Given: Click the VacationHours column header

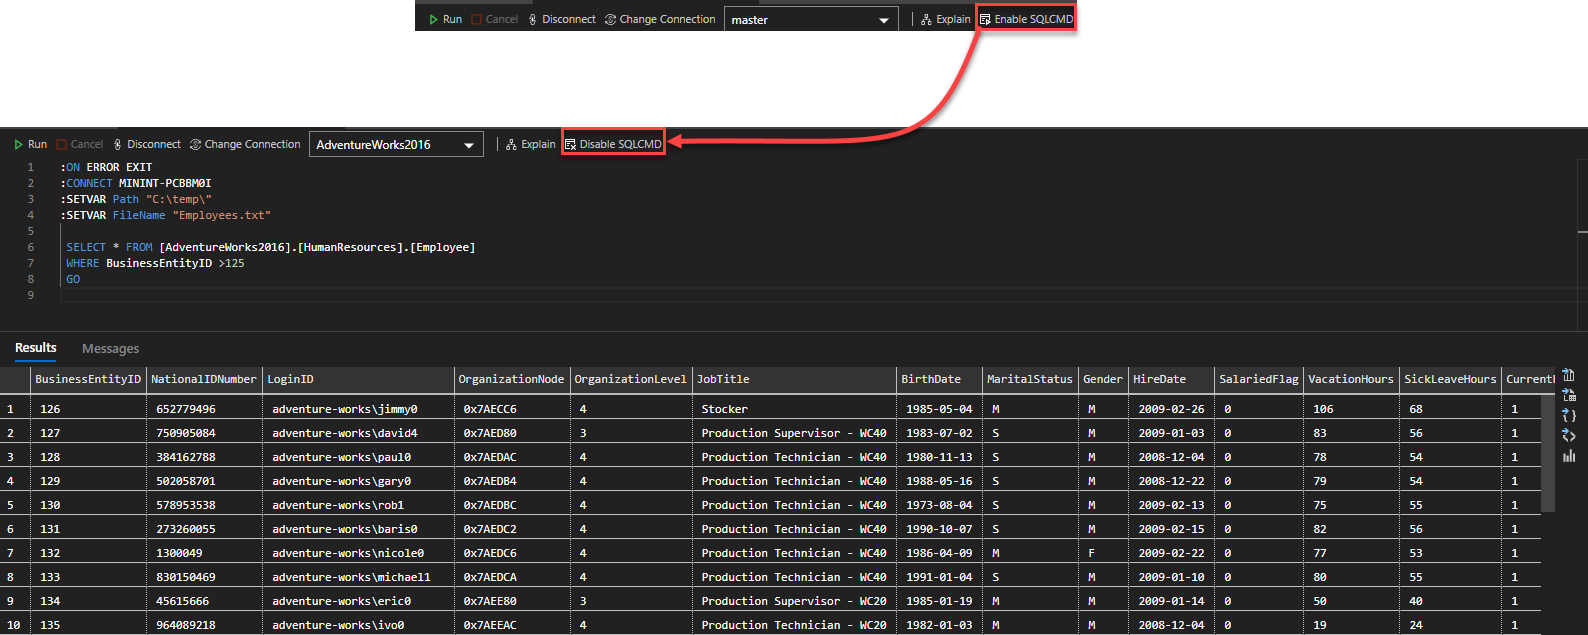Looking at the screenshot, I should [x=1351, y=379].
